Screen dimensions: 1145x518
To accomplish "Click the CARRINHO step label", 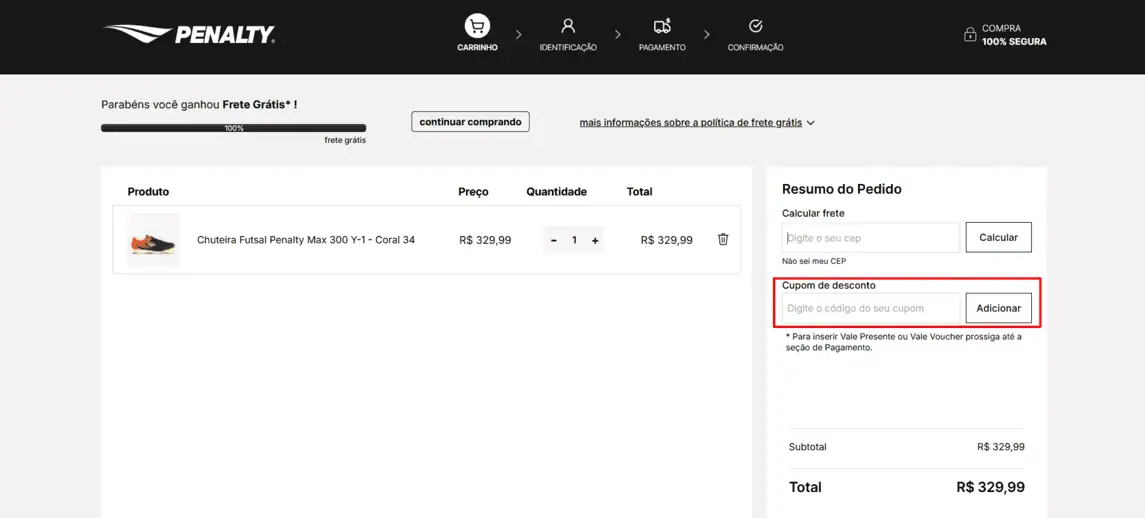I will 478,47.
